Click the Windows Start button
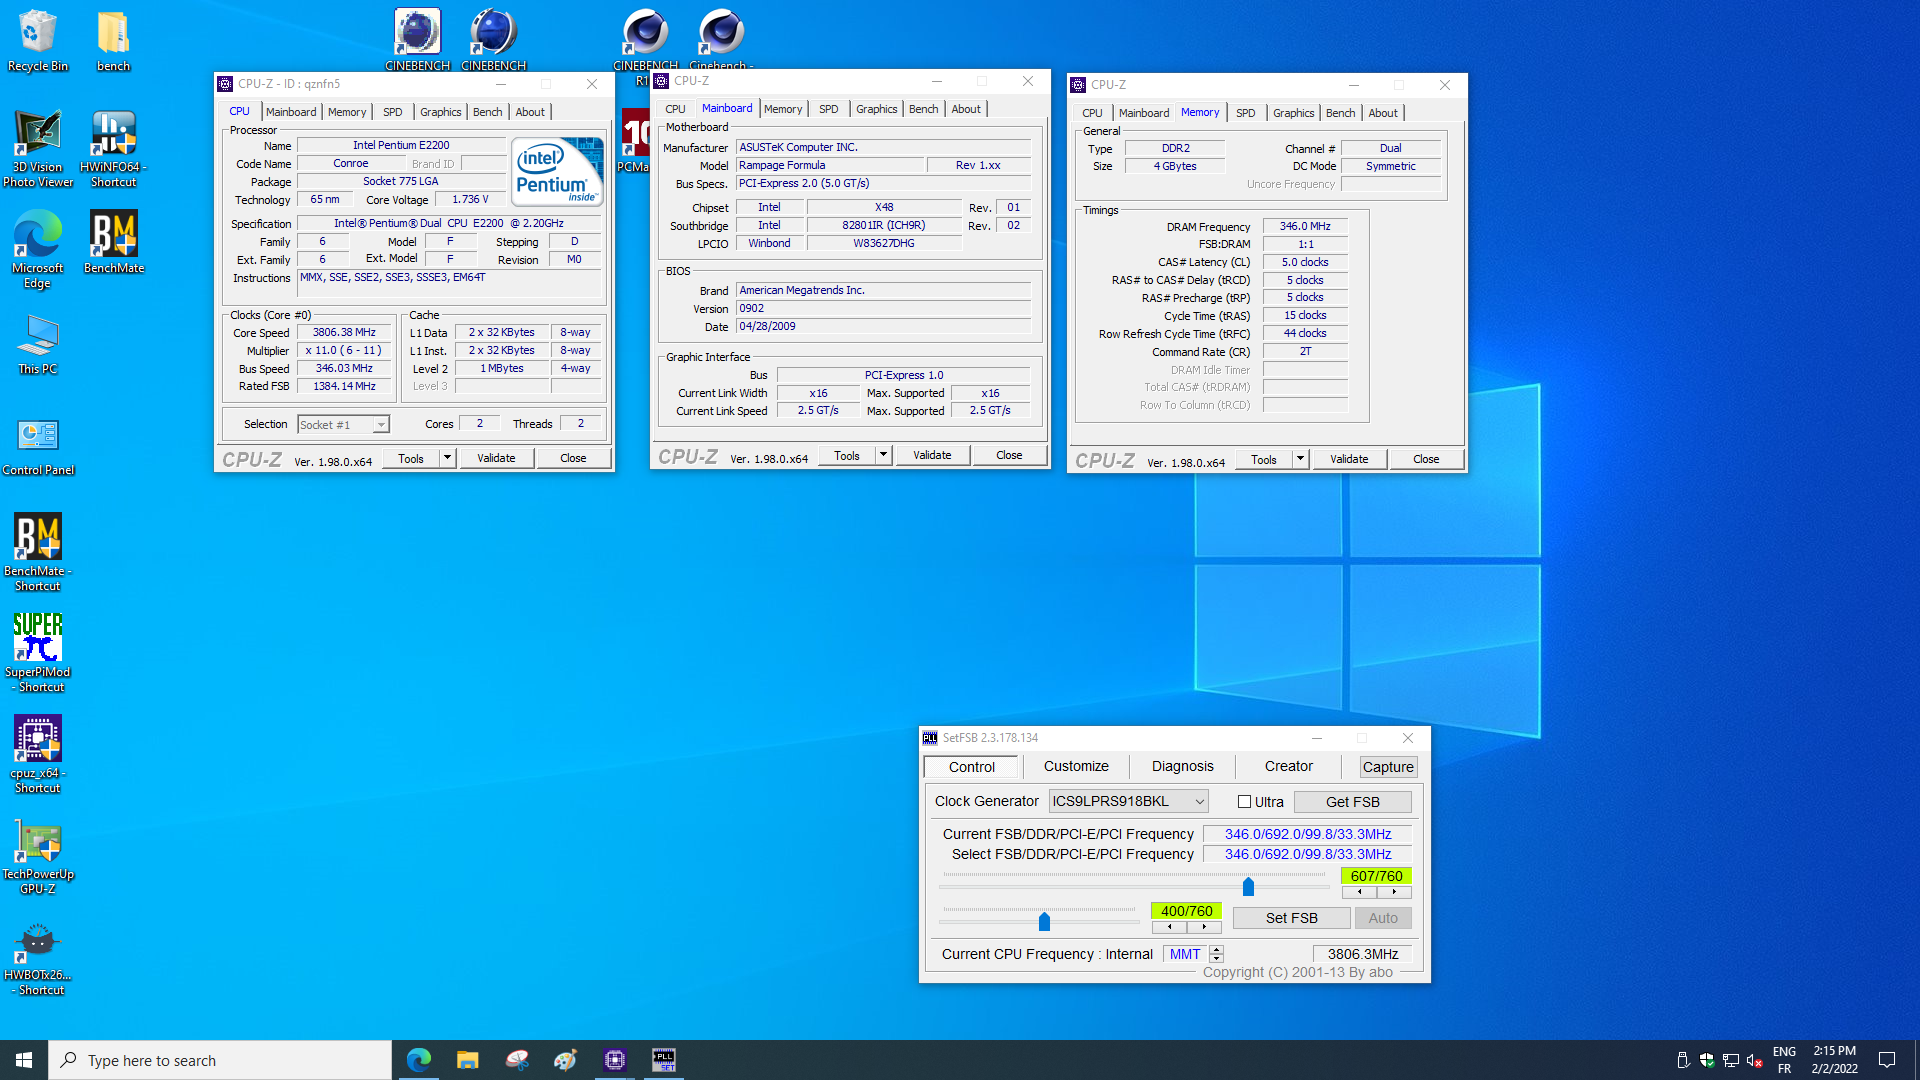This screenshot has height=1080, width=1920. click(24, 1060)
